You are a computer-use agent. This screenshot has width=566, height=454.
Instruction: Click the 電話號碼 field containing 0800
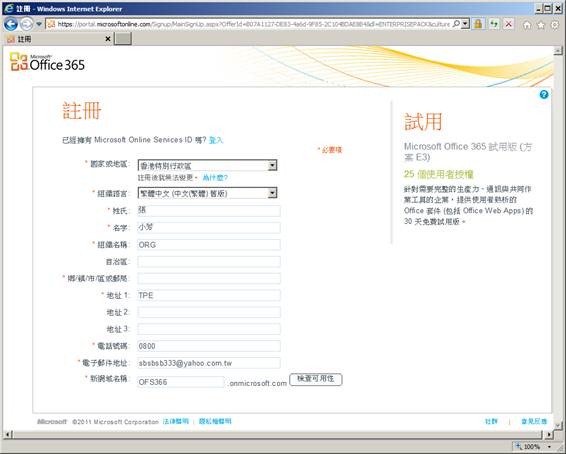[209, 346]
